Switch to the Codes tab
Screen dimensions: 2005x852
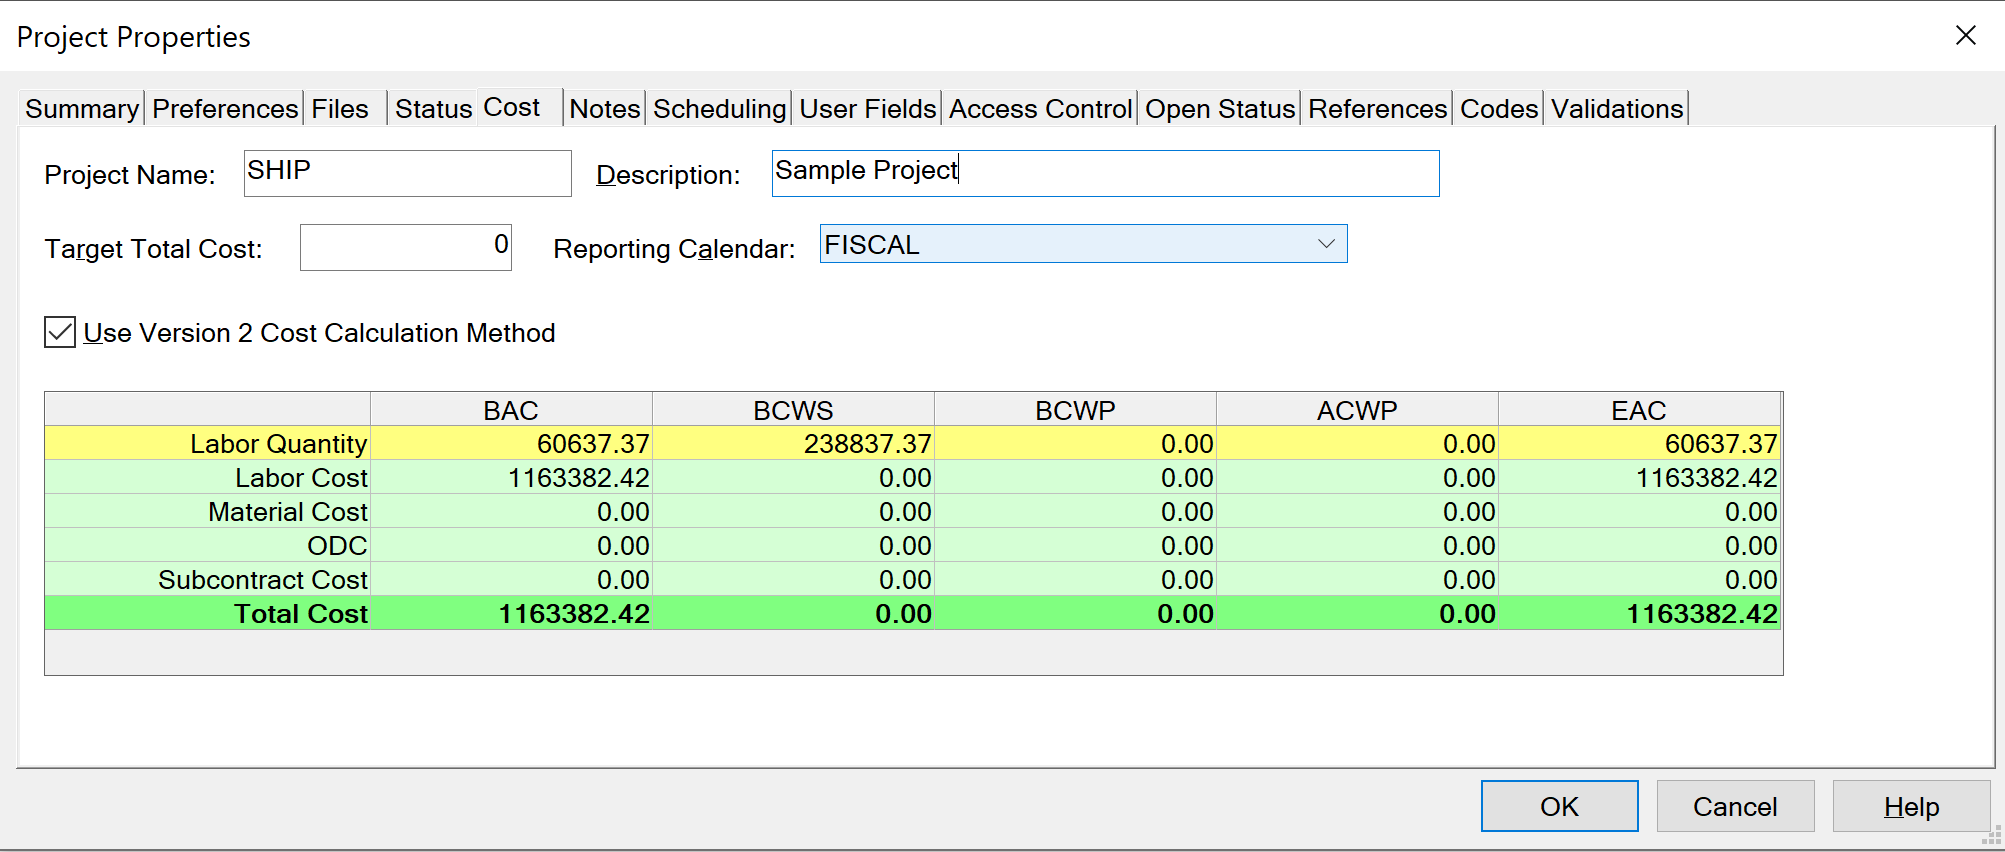[1499, 108]
